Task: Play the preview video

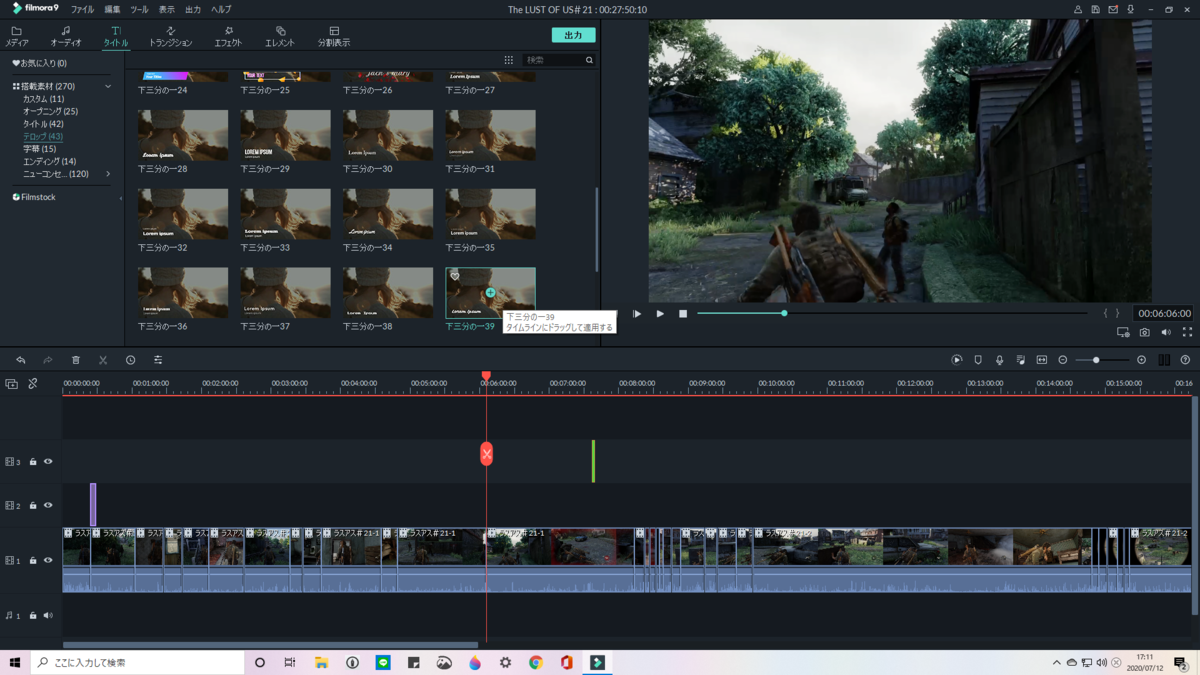Action: pos(660,314)
